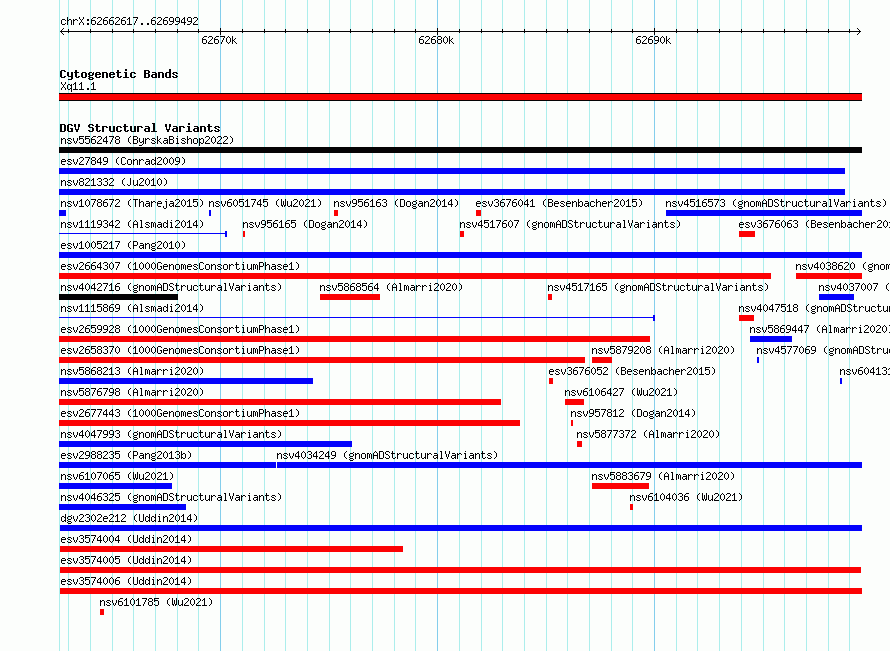Click the blue nsv5869447 variant bar

pos(771,339)
